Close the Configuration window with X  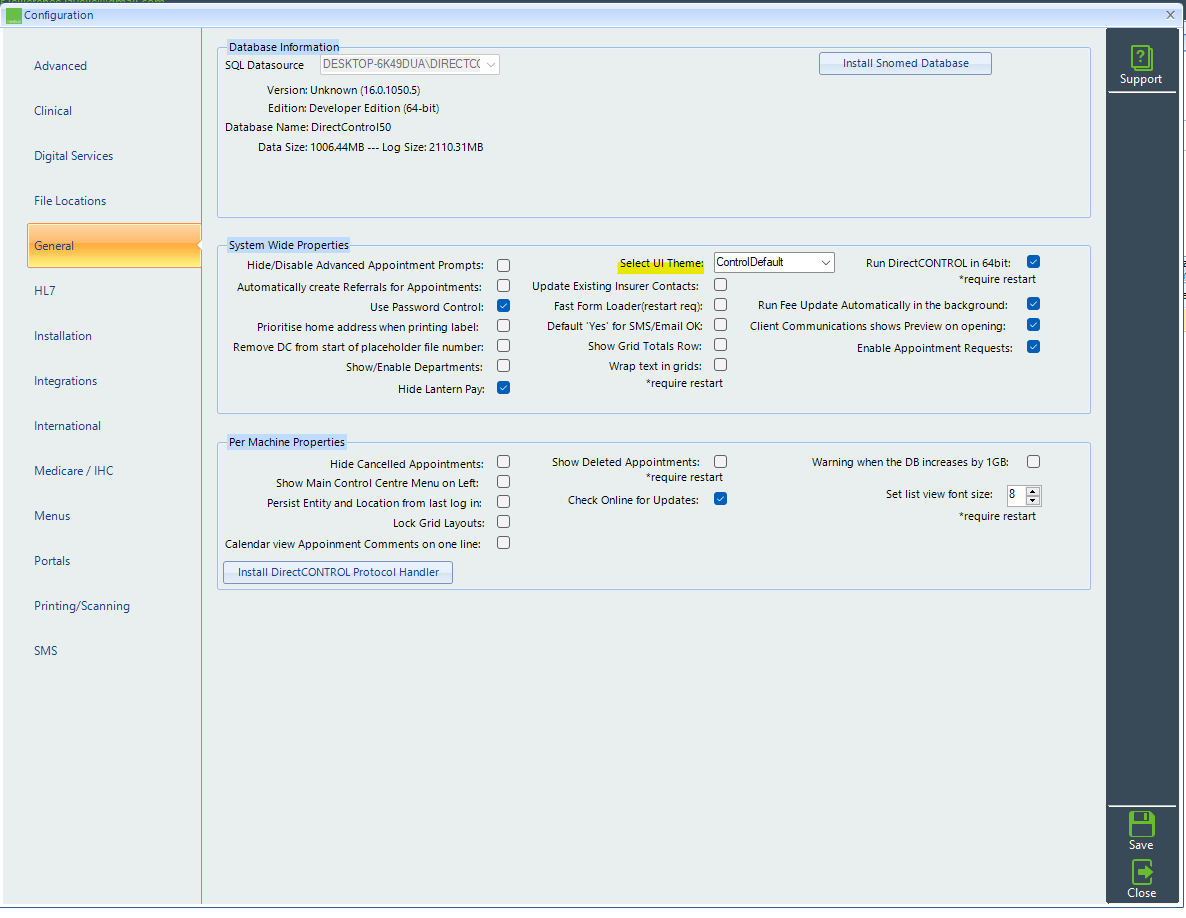coord(1170,14)
